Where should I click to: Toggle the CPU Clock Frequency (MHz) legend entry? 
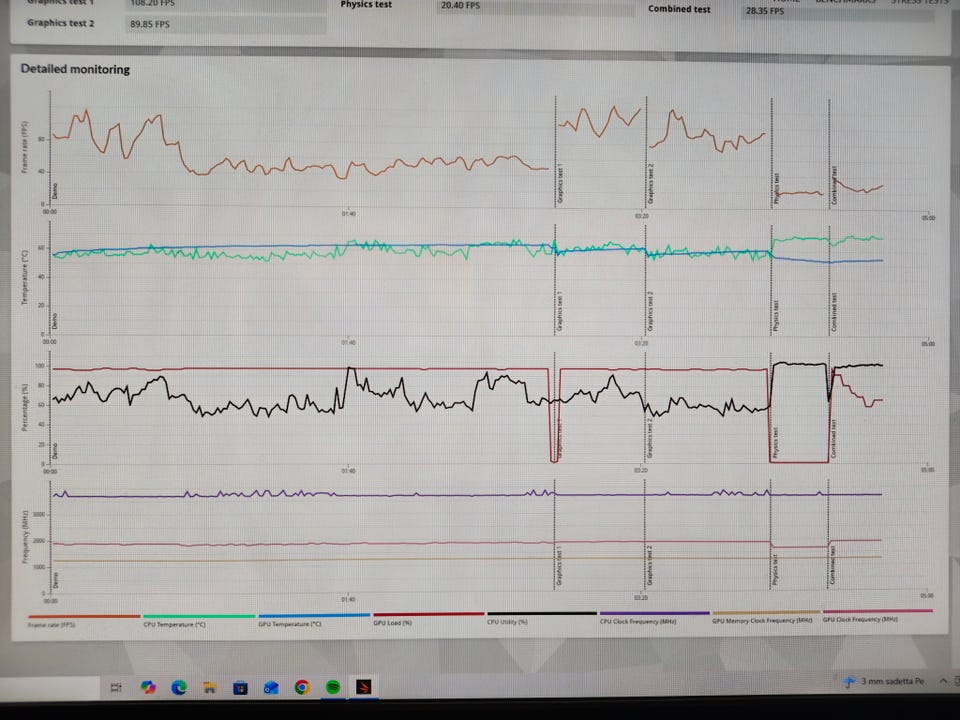point(638,621)
